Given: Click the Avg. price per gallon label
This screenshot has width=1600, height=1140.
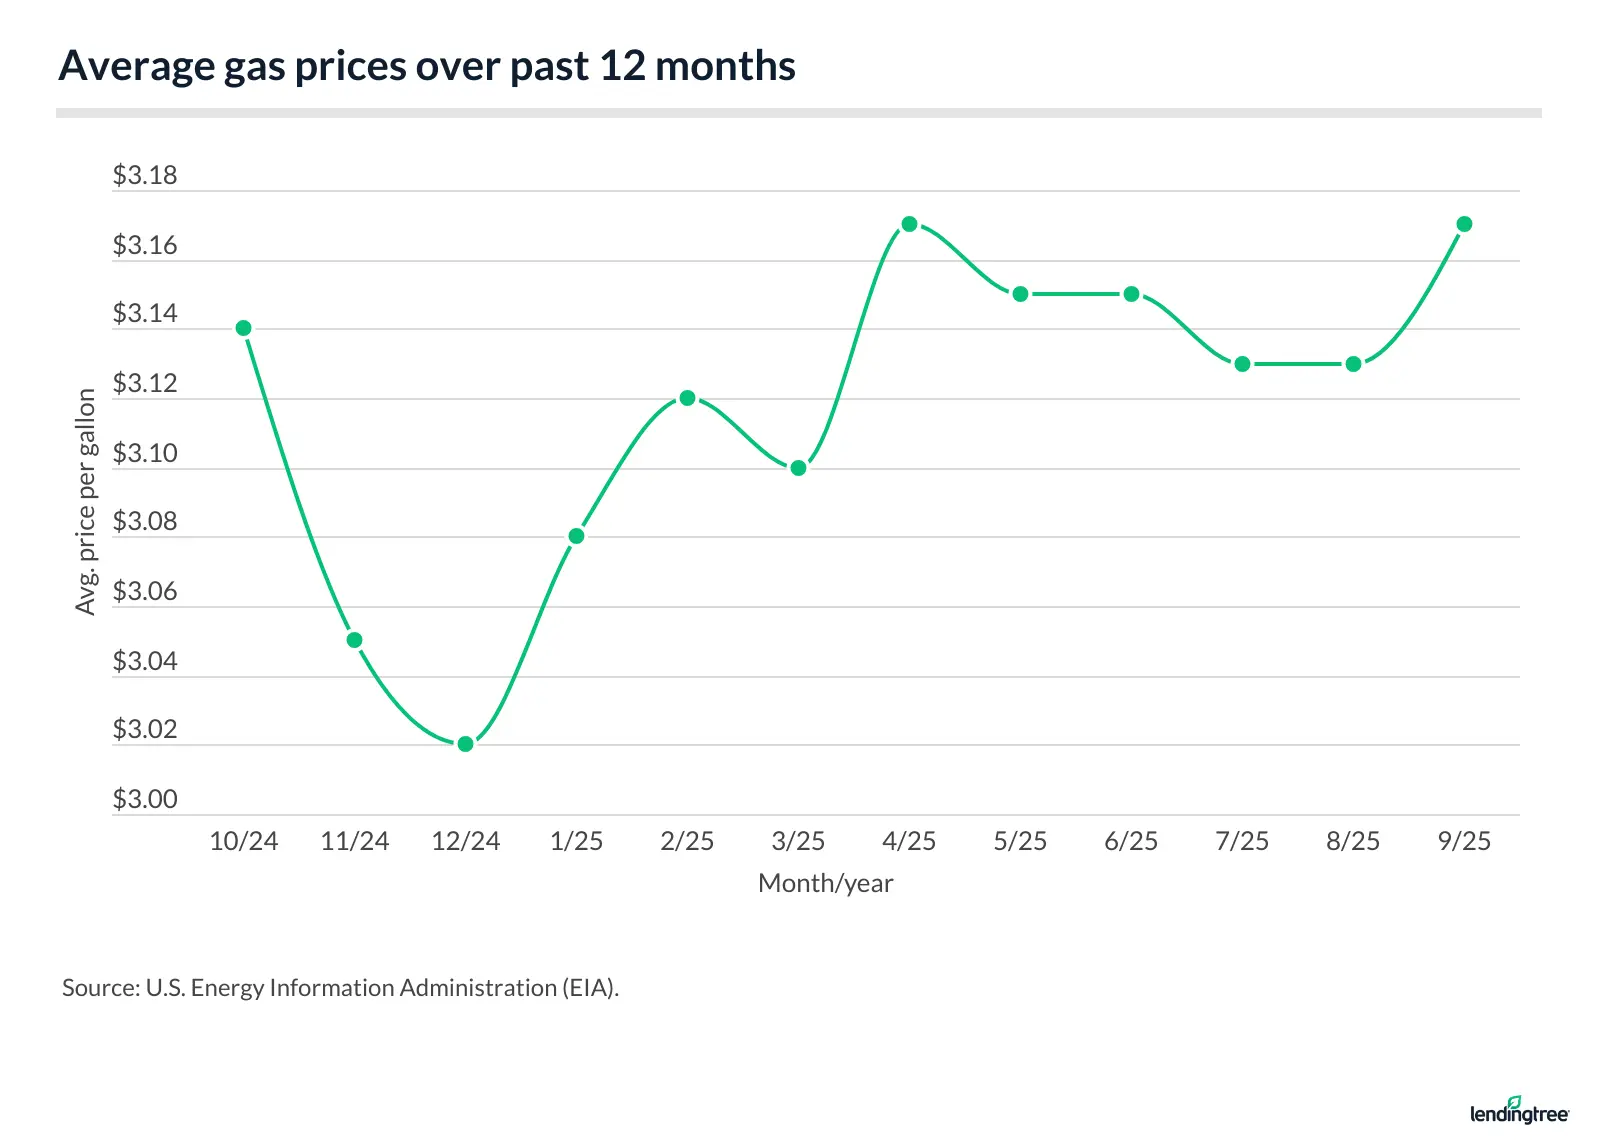Looking at the screenshot, I should click(86, 501).
